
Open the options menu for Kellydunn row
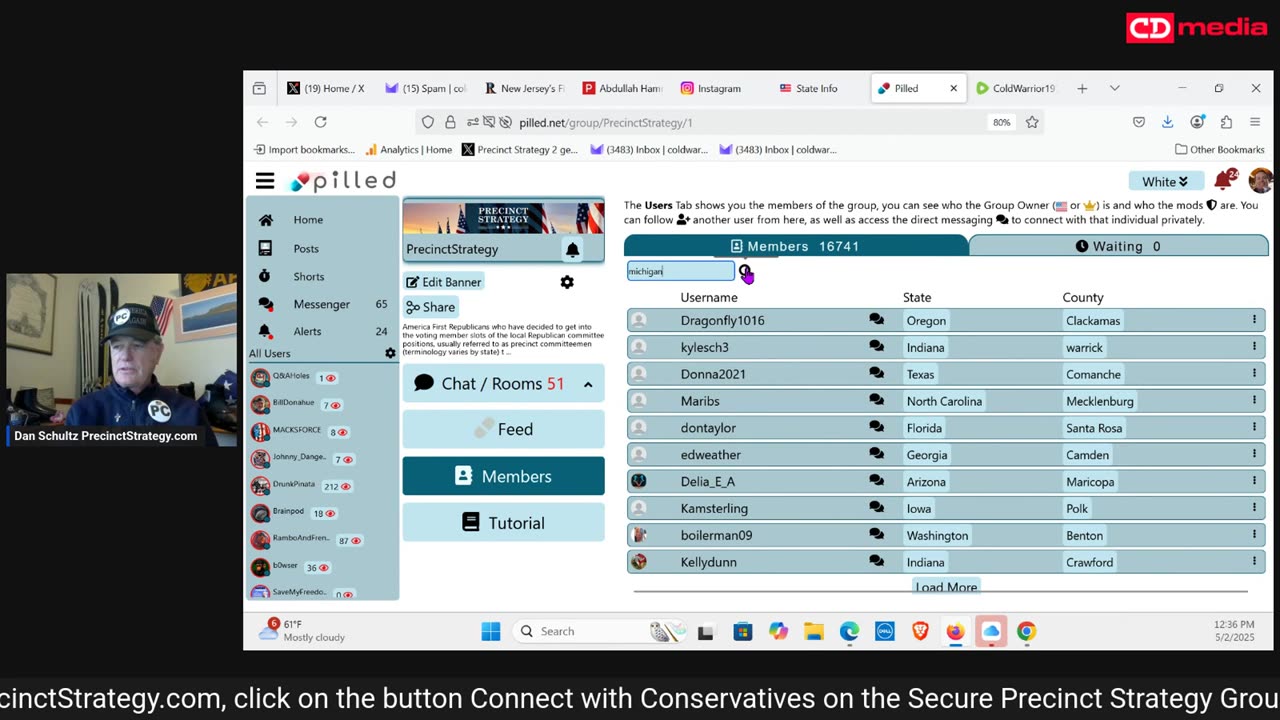[x=1254, y=562]
